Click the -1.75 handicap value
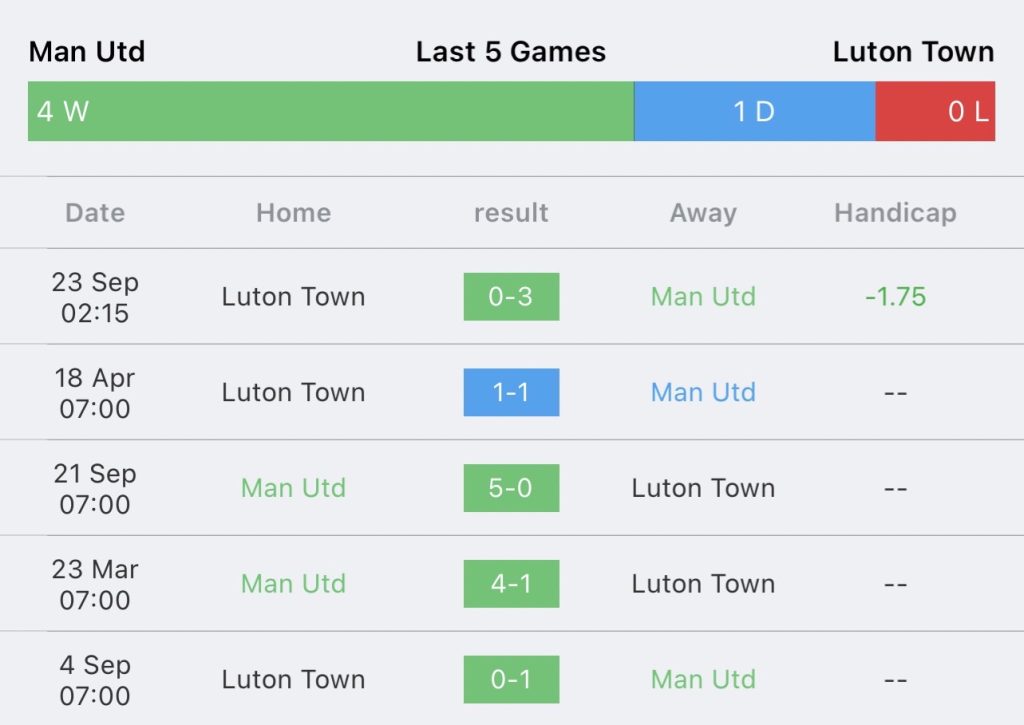This screenshot has width=1024, height=725. [895, 297]
